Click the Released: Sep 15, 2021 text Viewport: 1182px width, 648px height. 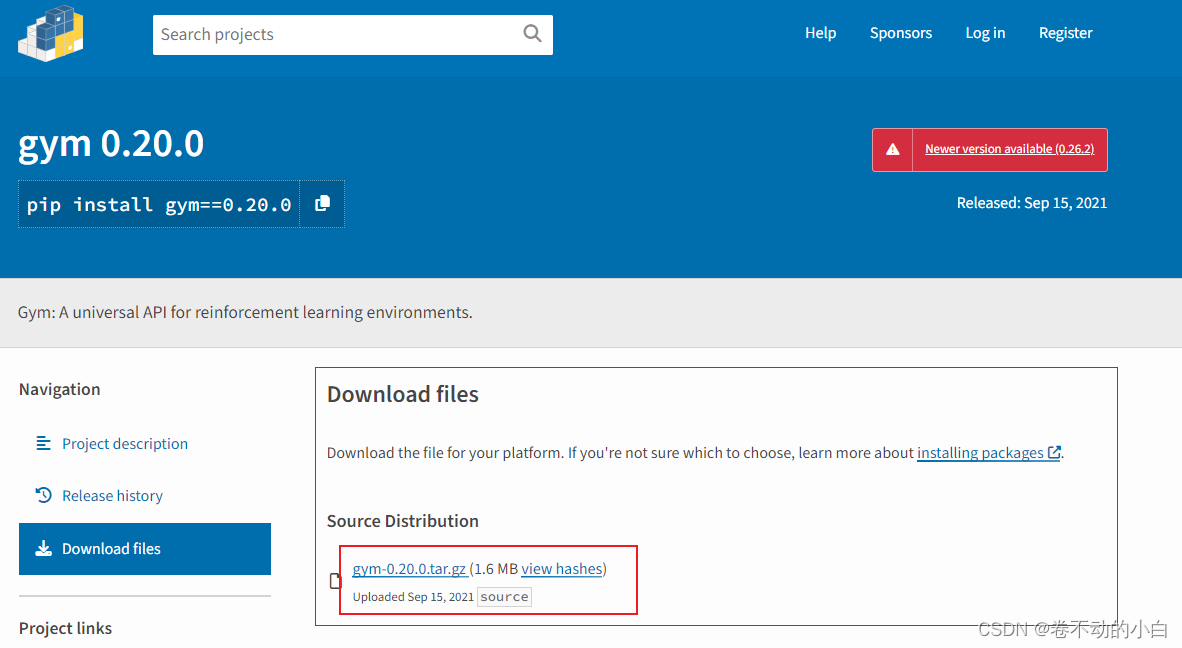click(x=1031, y=203)
